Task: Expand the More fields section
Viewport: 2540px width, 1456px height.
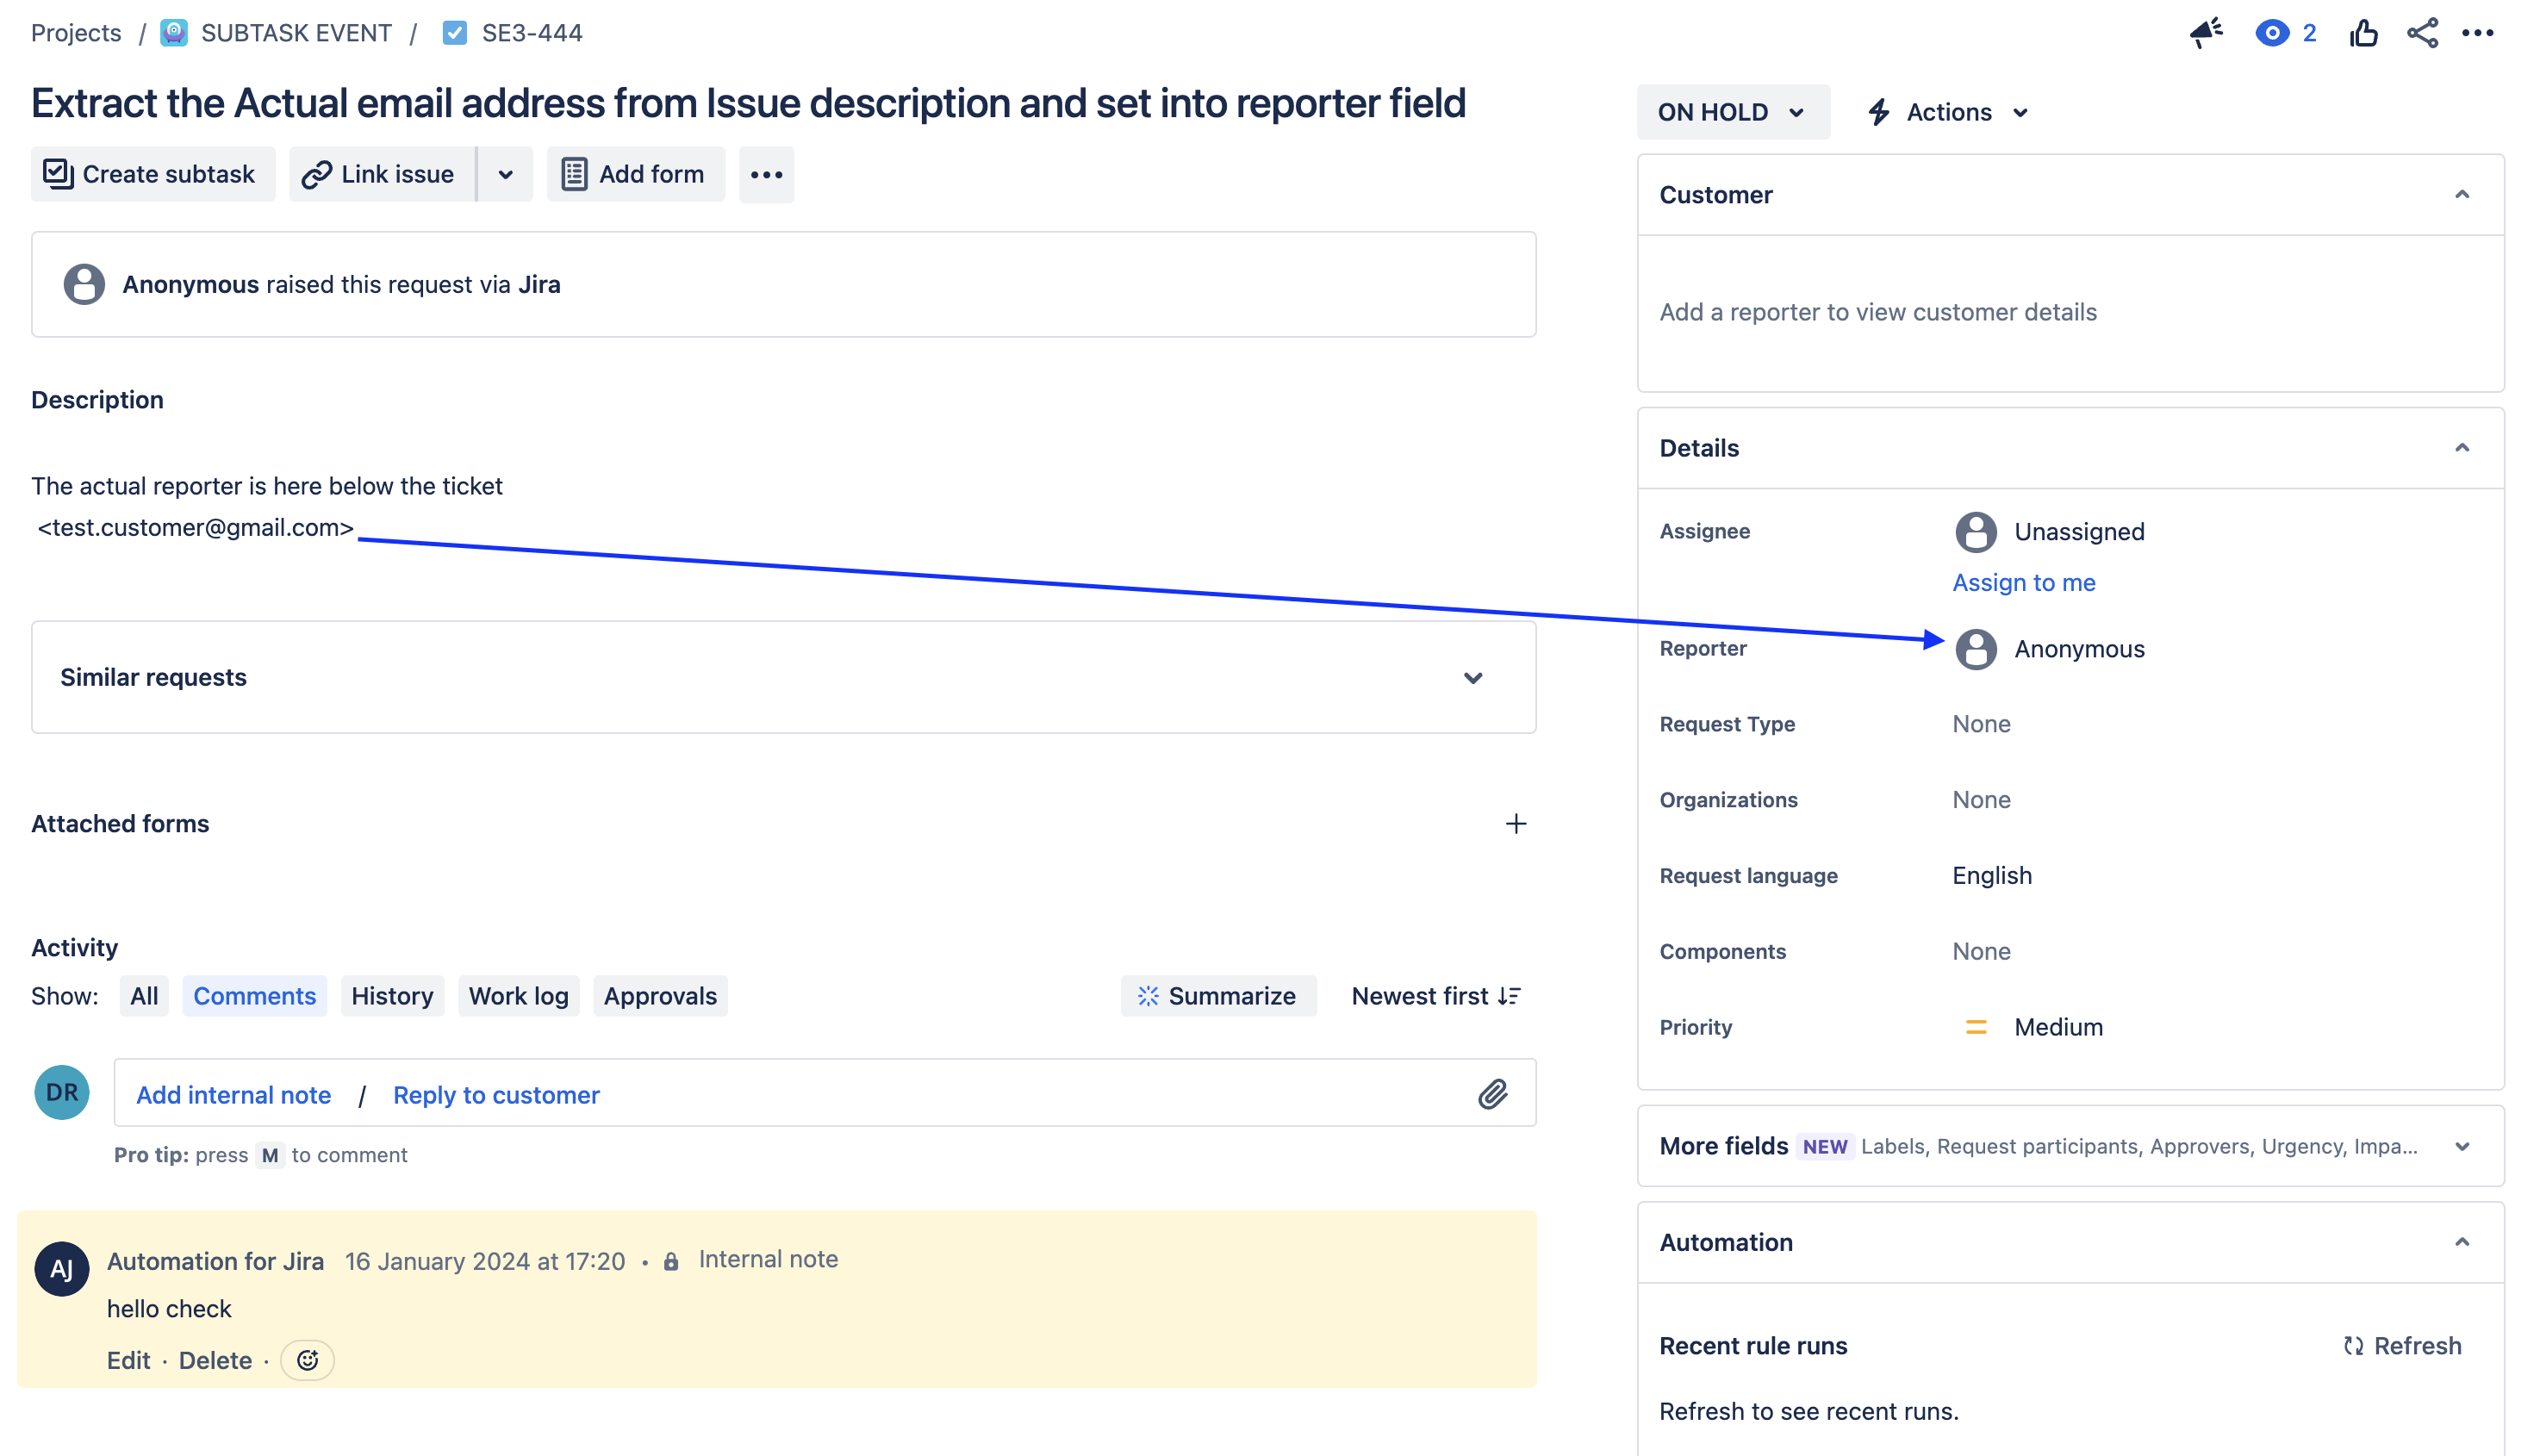Action: [x=2461, y=1146]
